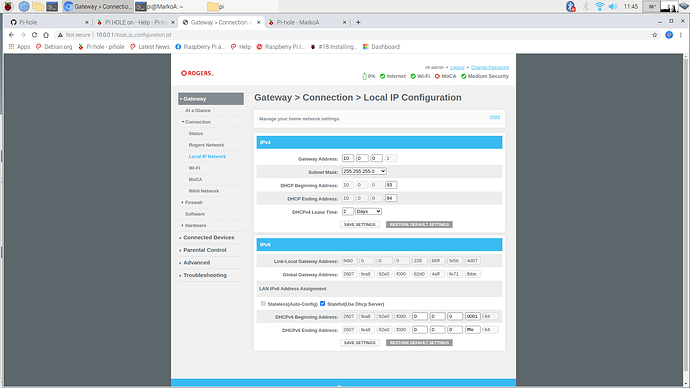This screenshot has height=388, width=690.
Task: Restore default IPv6 settings
Action: point(419,343)
